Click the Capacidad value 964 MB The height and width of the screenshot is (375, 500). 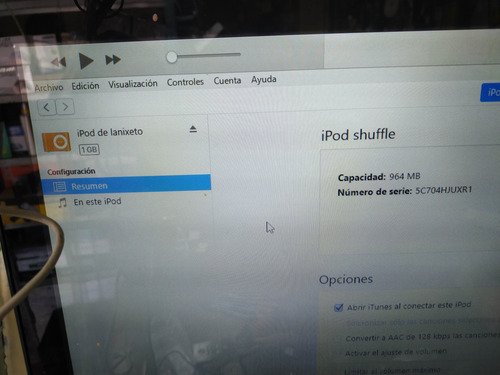pyautogui.click(x=405, y=176)
